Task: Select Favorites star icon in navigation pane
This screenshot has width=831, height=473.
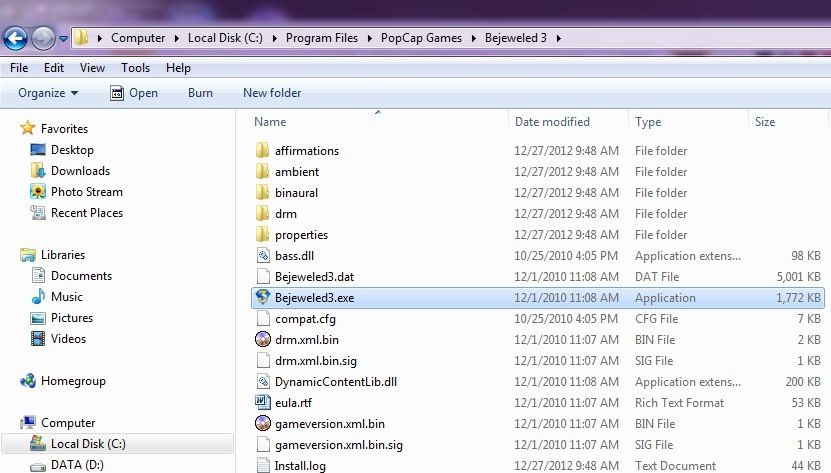Action: [x=28, y=128]
